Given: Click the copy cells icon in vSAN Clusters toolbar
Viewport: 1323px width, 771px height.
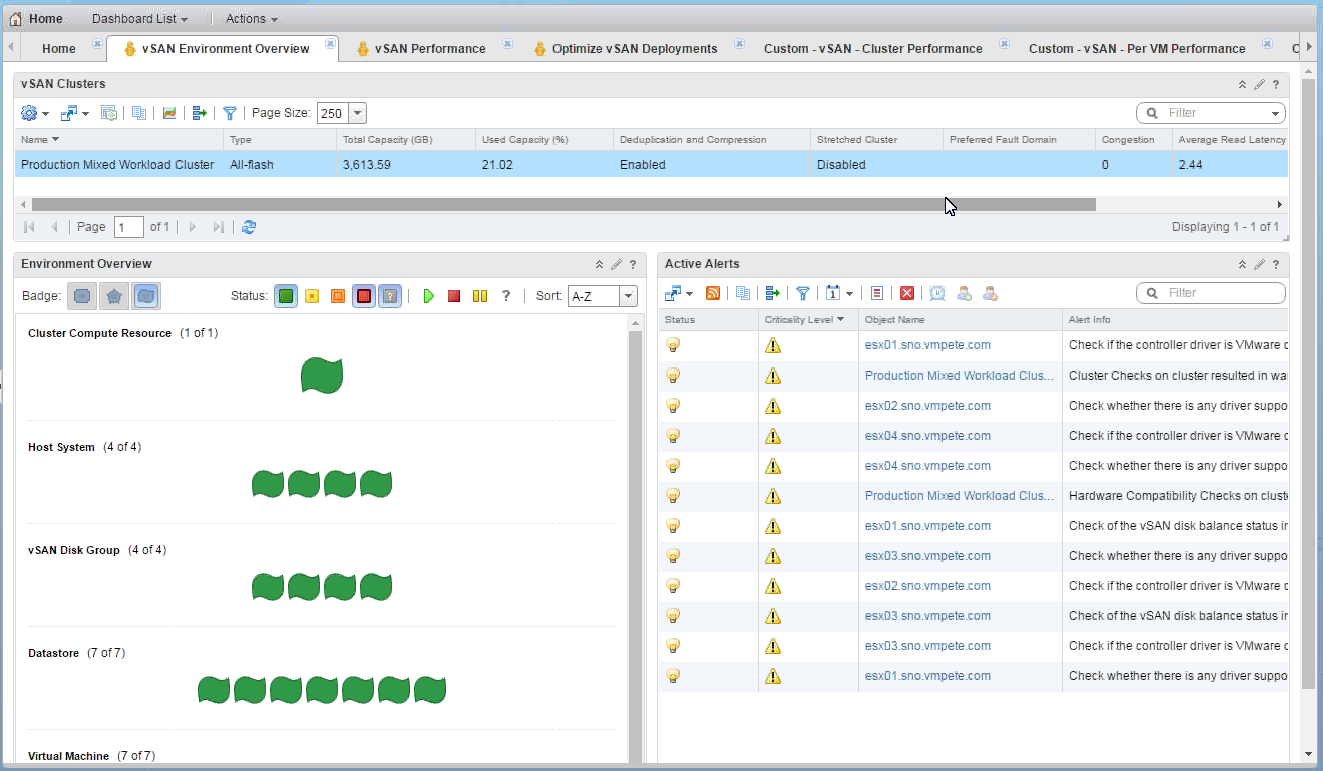Looking at the screenshot, I should [140, 113].
